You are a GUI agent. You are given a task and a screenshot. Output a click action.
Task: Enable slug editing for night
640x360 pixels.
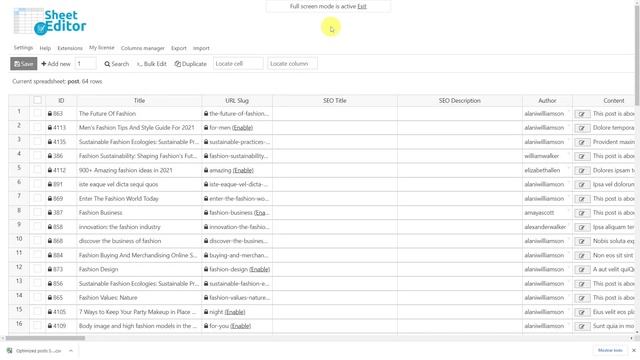[235, 312]
